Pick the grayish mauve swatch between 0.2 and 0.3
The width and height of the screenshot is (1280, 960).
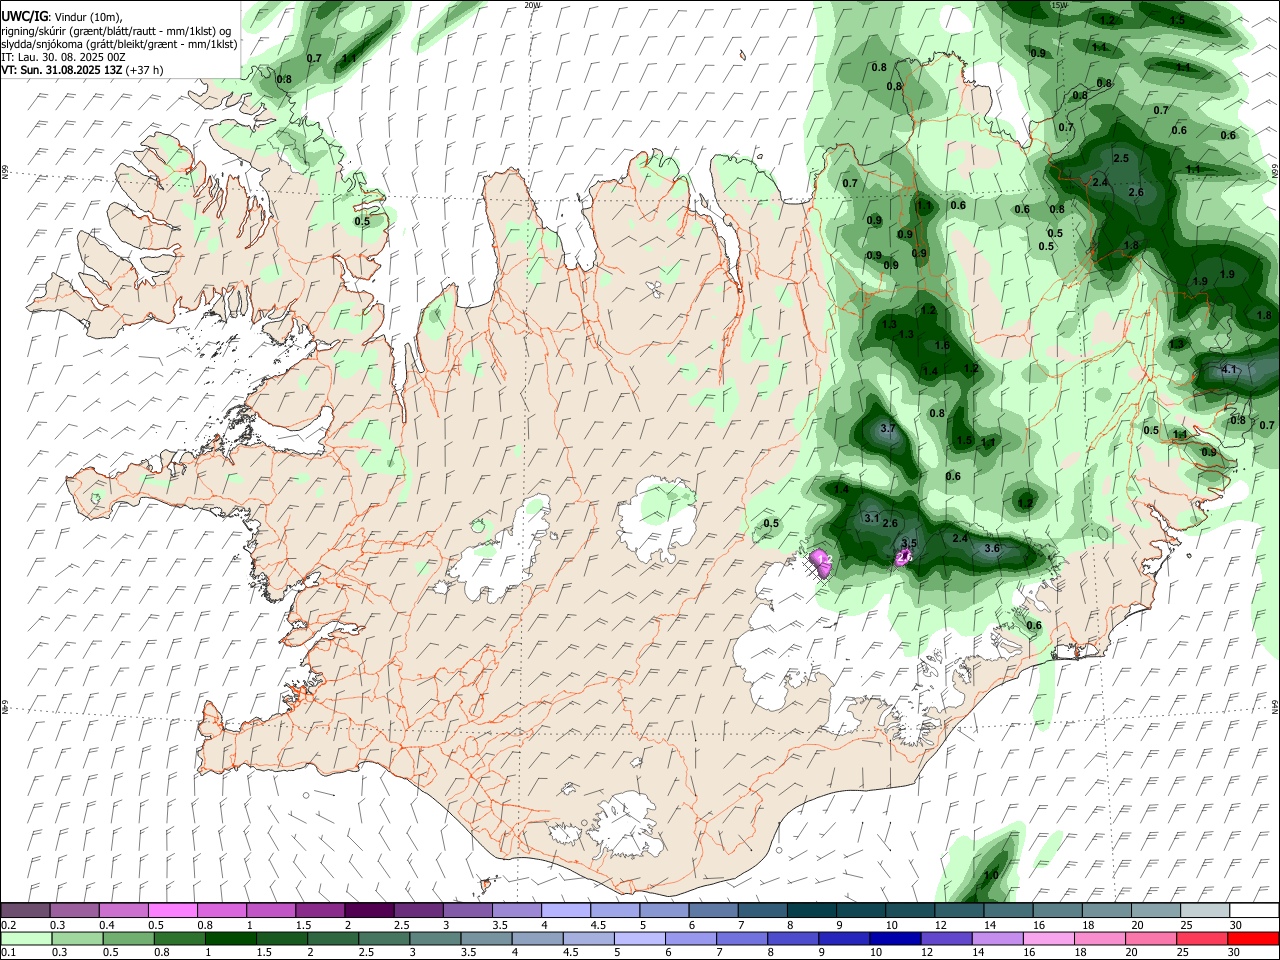pos(25,911)
